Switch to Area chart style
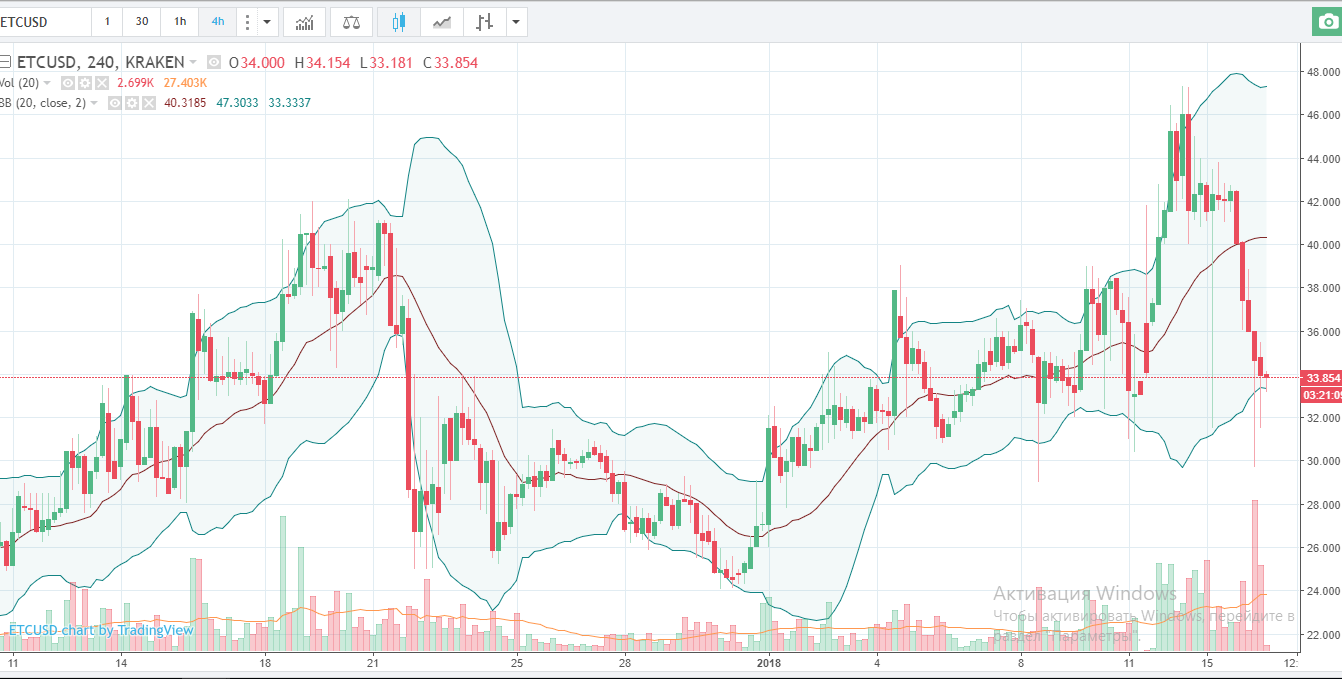Viewport: 1342px width, 679px height. [441, 21]
